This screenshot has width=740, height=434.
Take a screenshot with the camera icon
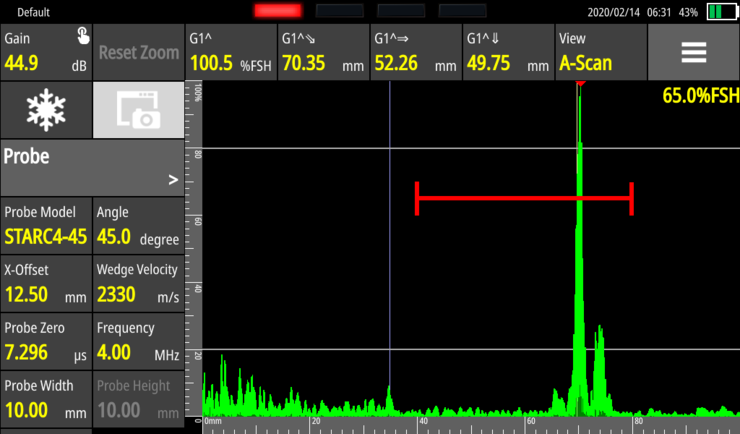pyautogui.click(x=138, y=110)
